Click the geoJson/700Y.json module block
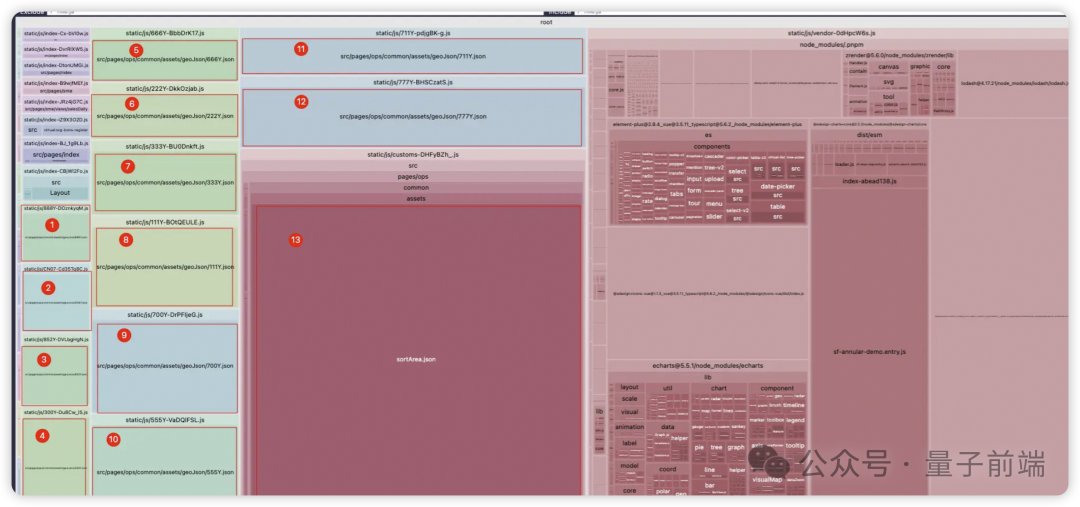1080x507 pixels. click(167, 369)
